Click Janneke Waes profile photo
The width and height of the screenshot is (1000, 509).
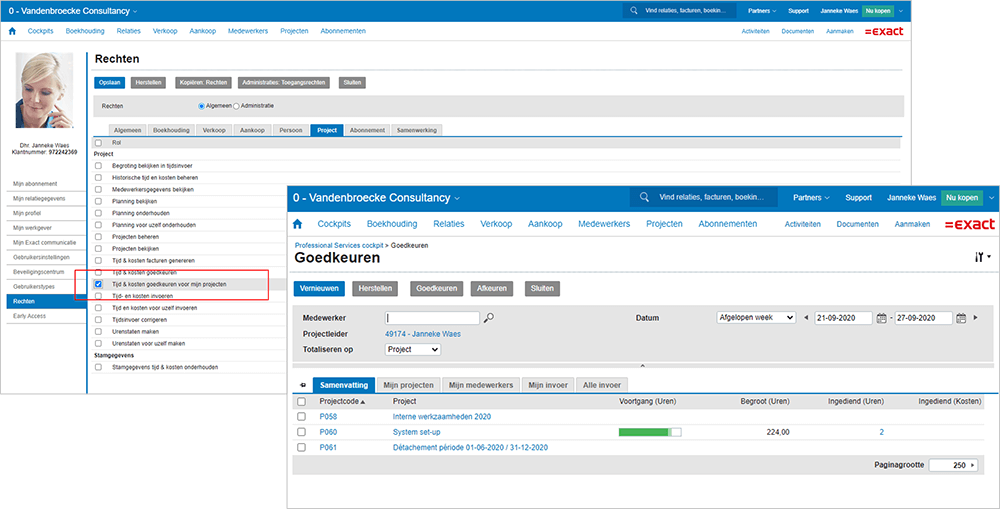click(45, 90)
